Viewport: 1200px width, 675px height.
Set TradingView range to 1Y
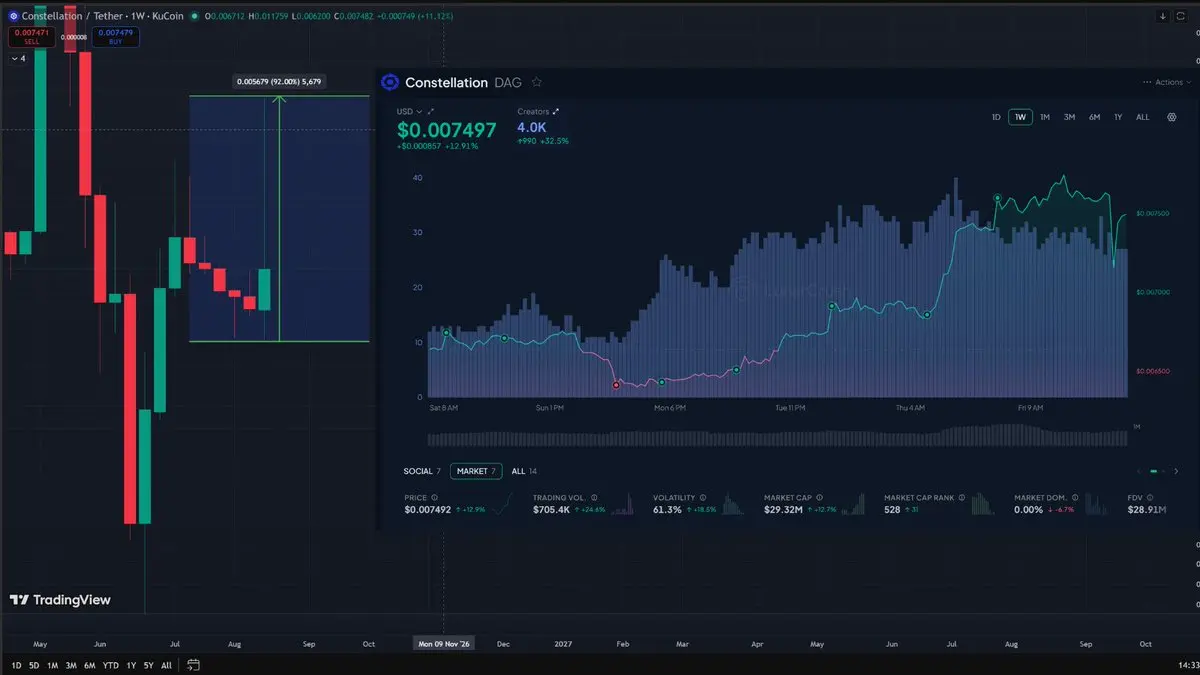click(131, 665)
